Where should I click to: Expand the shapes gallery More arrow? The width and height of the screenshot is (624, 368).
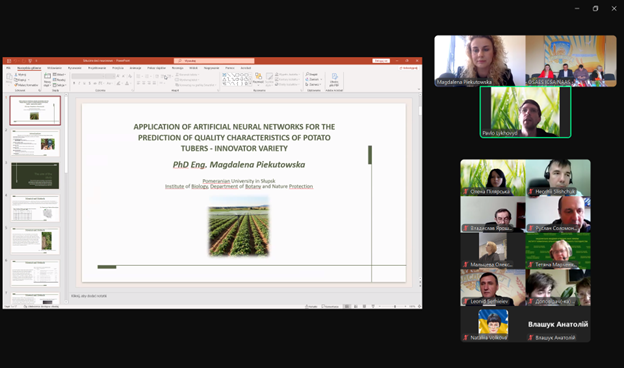250,84
